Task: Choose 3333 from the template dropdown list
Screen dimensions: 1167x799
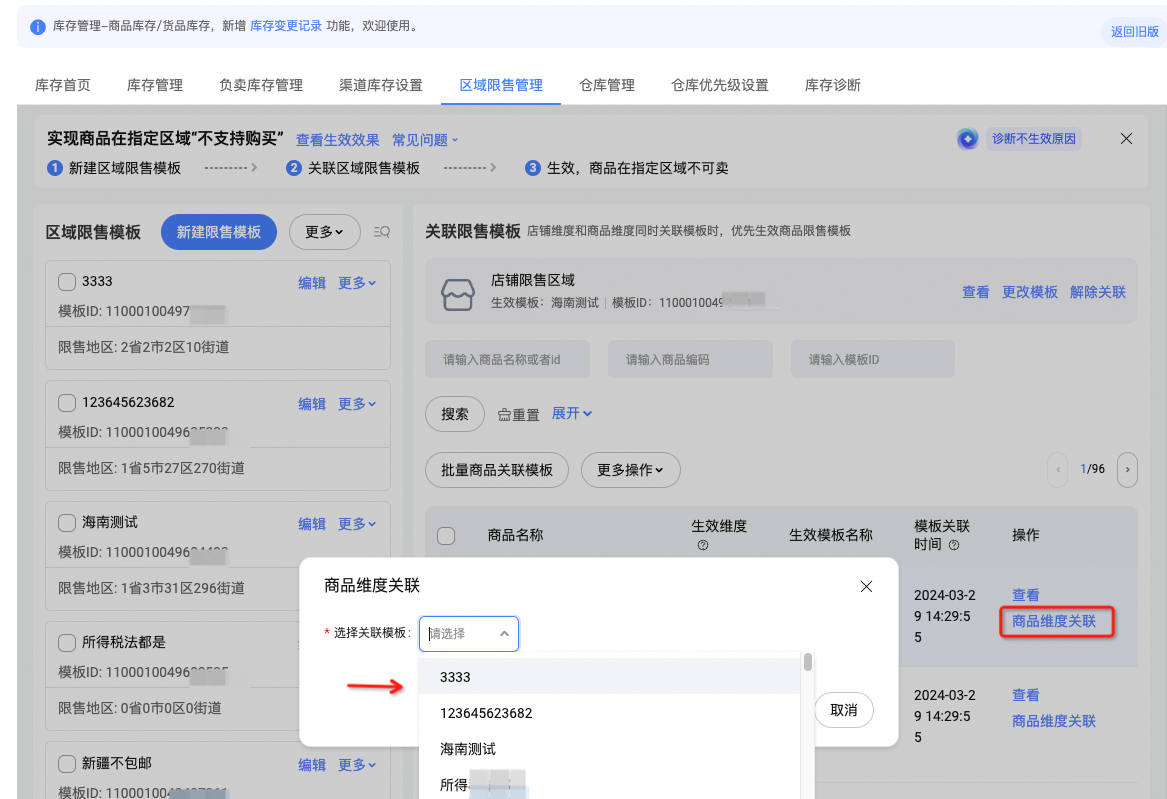Action: [610, 677]
